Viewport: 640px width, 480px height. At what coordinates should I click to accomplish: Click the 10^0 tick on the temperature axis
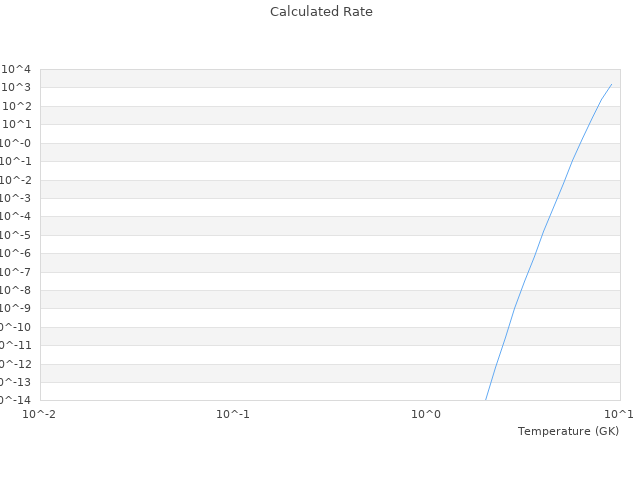(426, 414)
